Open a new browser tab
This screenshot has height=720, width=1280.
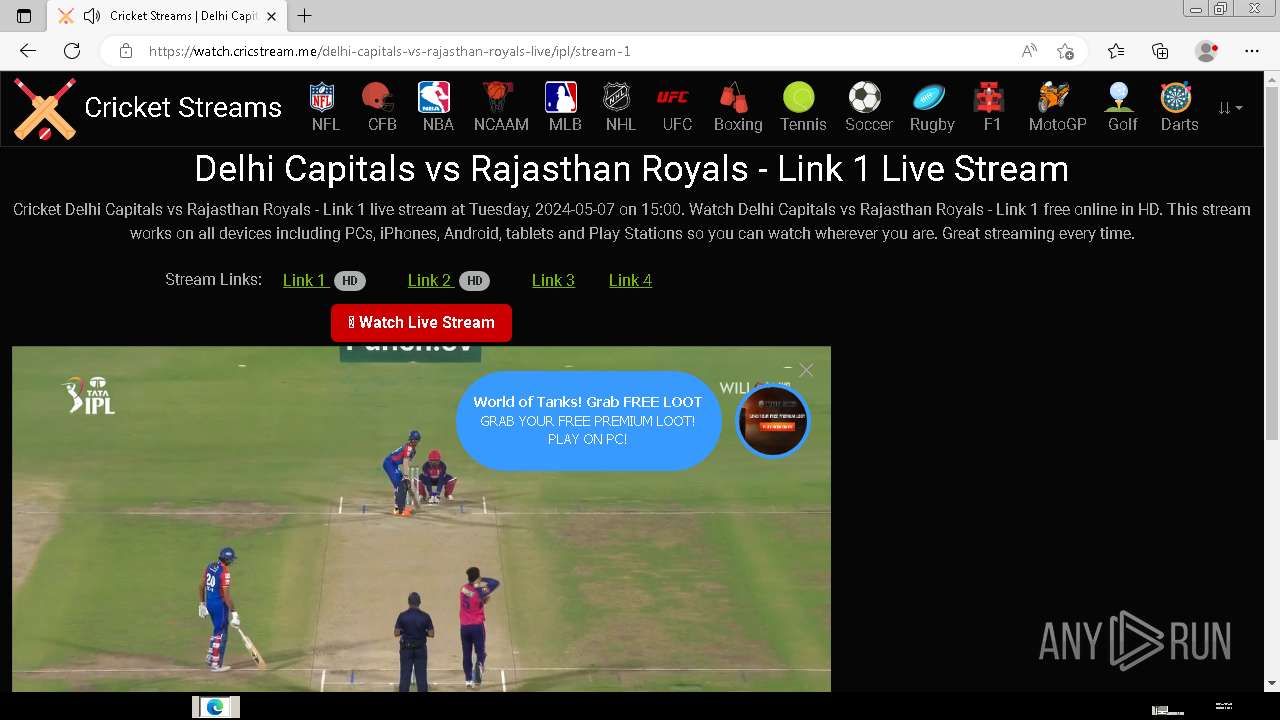[x=305, y=16]
